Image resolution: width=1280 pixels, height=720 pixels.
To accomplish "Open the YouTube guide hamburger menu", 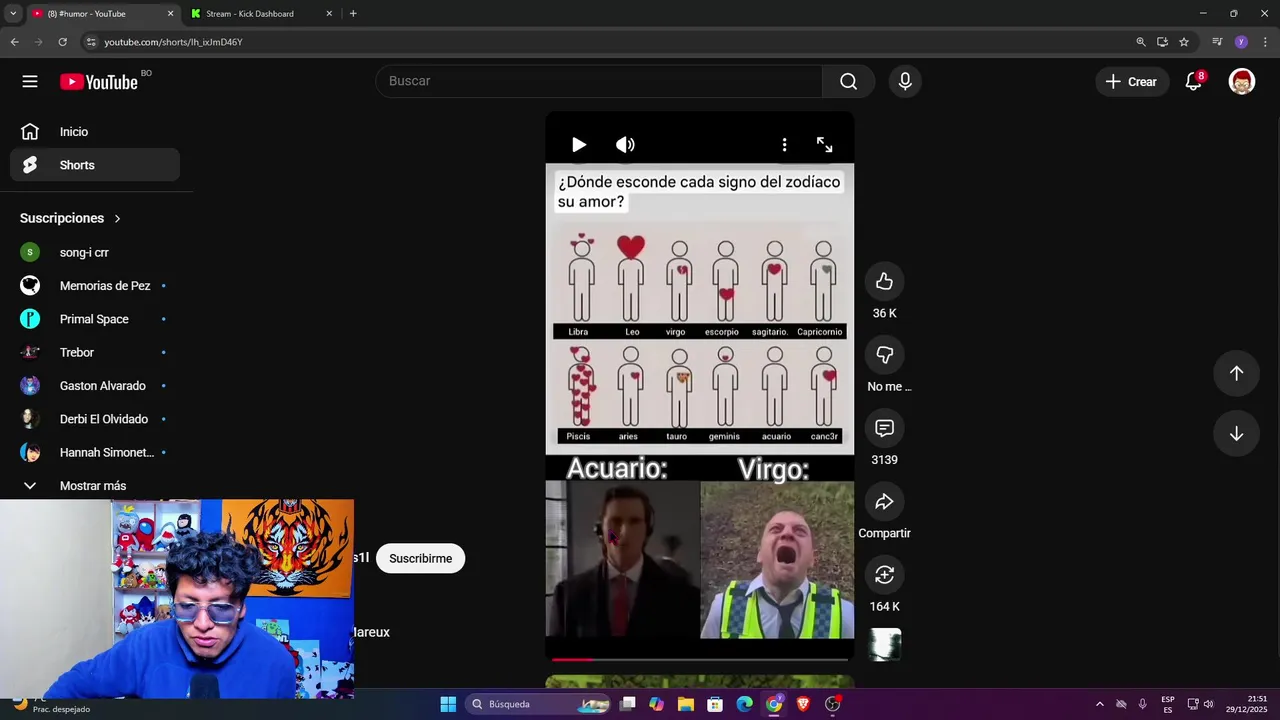I will (x=30, y=82).
